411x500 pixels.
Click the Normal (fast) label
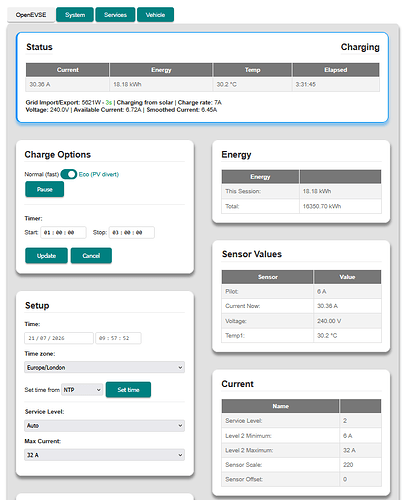tap(42, 174)
